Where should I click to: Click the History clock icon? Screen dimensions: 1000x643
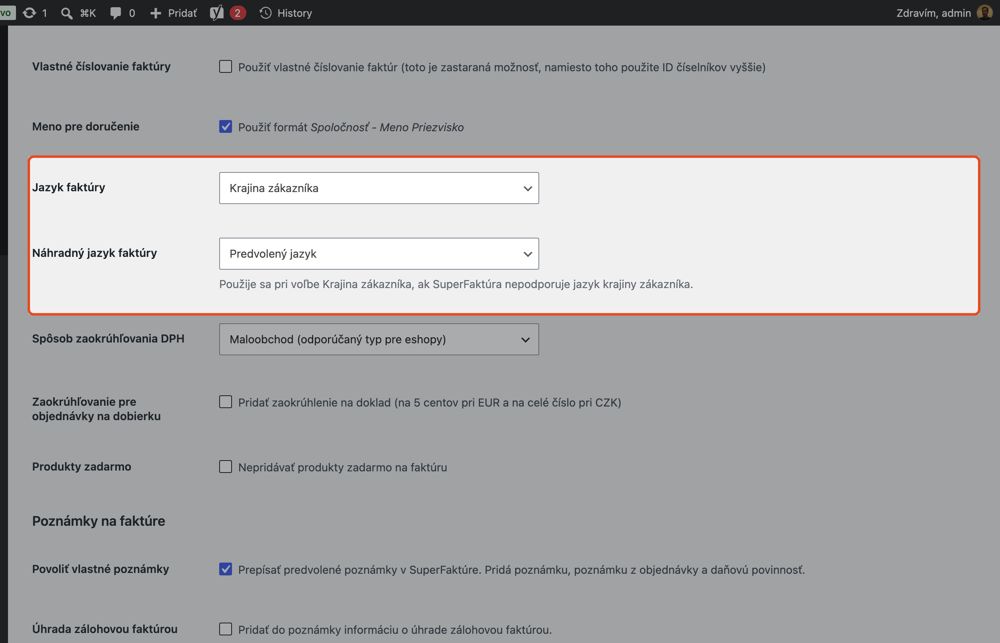(x=266, y=13)
